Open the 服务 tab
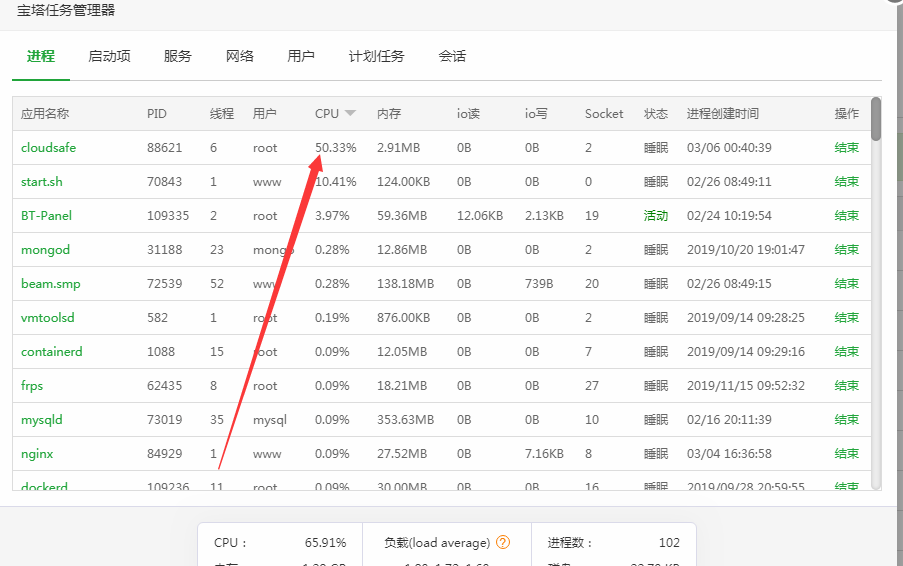Viewport: 903px width, 566px height. pyautogui.click(x=177, y=57)
